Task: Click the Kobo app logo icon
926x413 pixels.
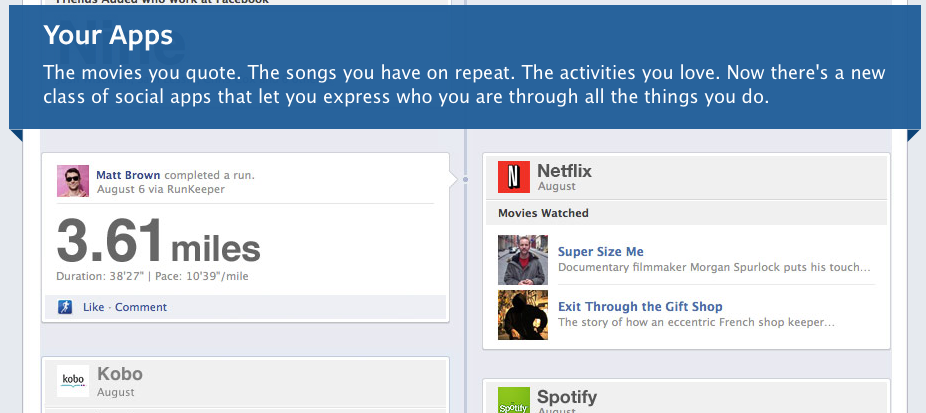Action: 74,380
